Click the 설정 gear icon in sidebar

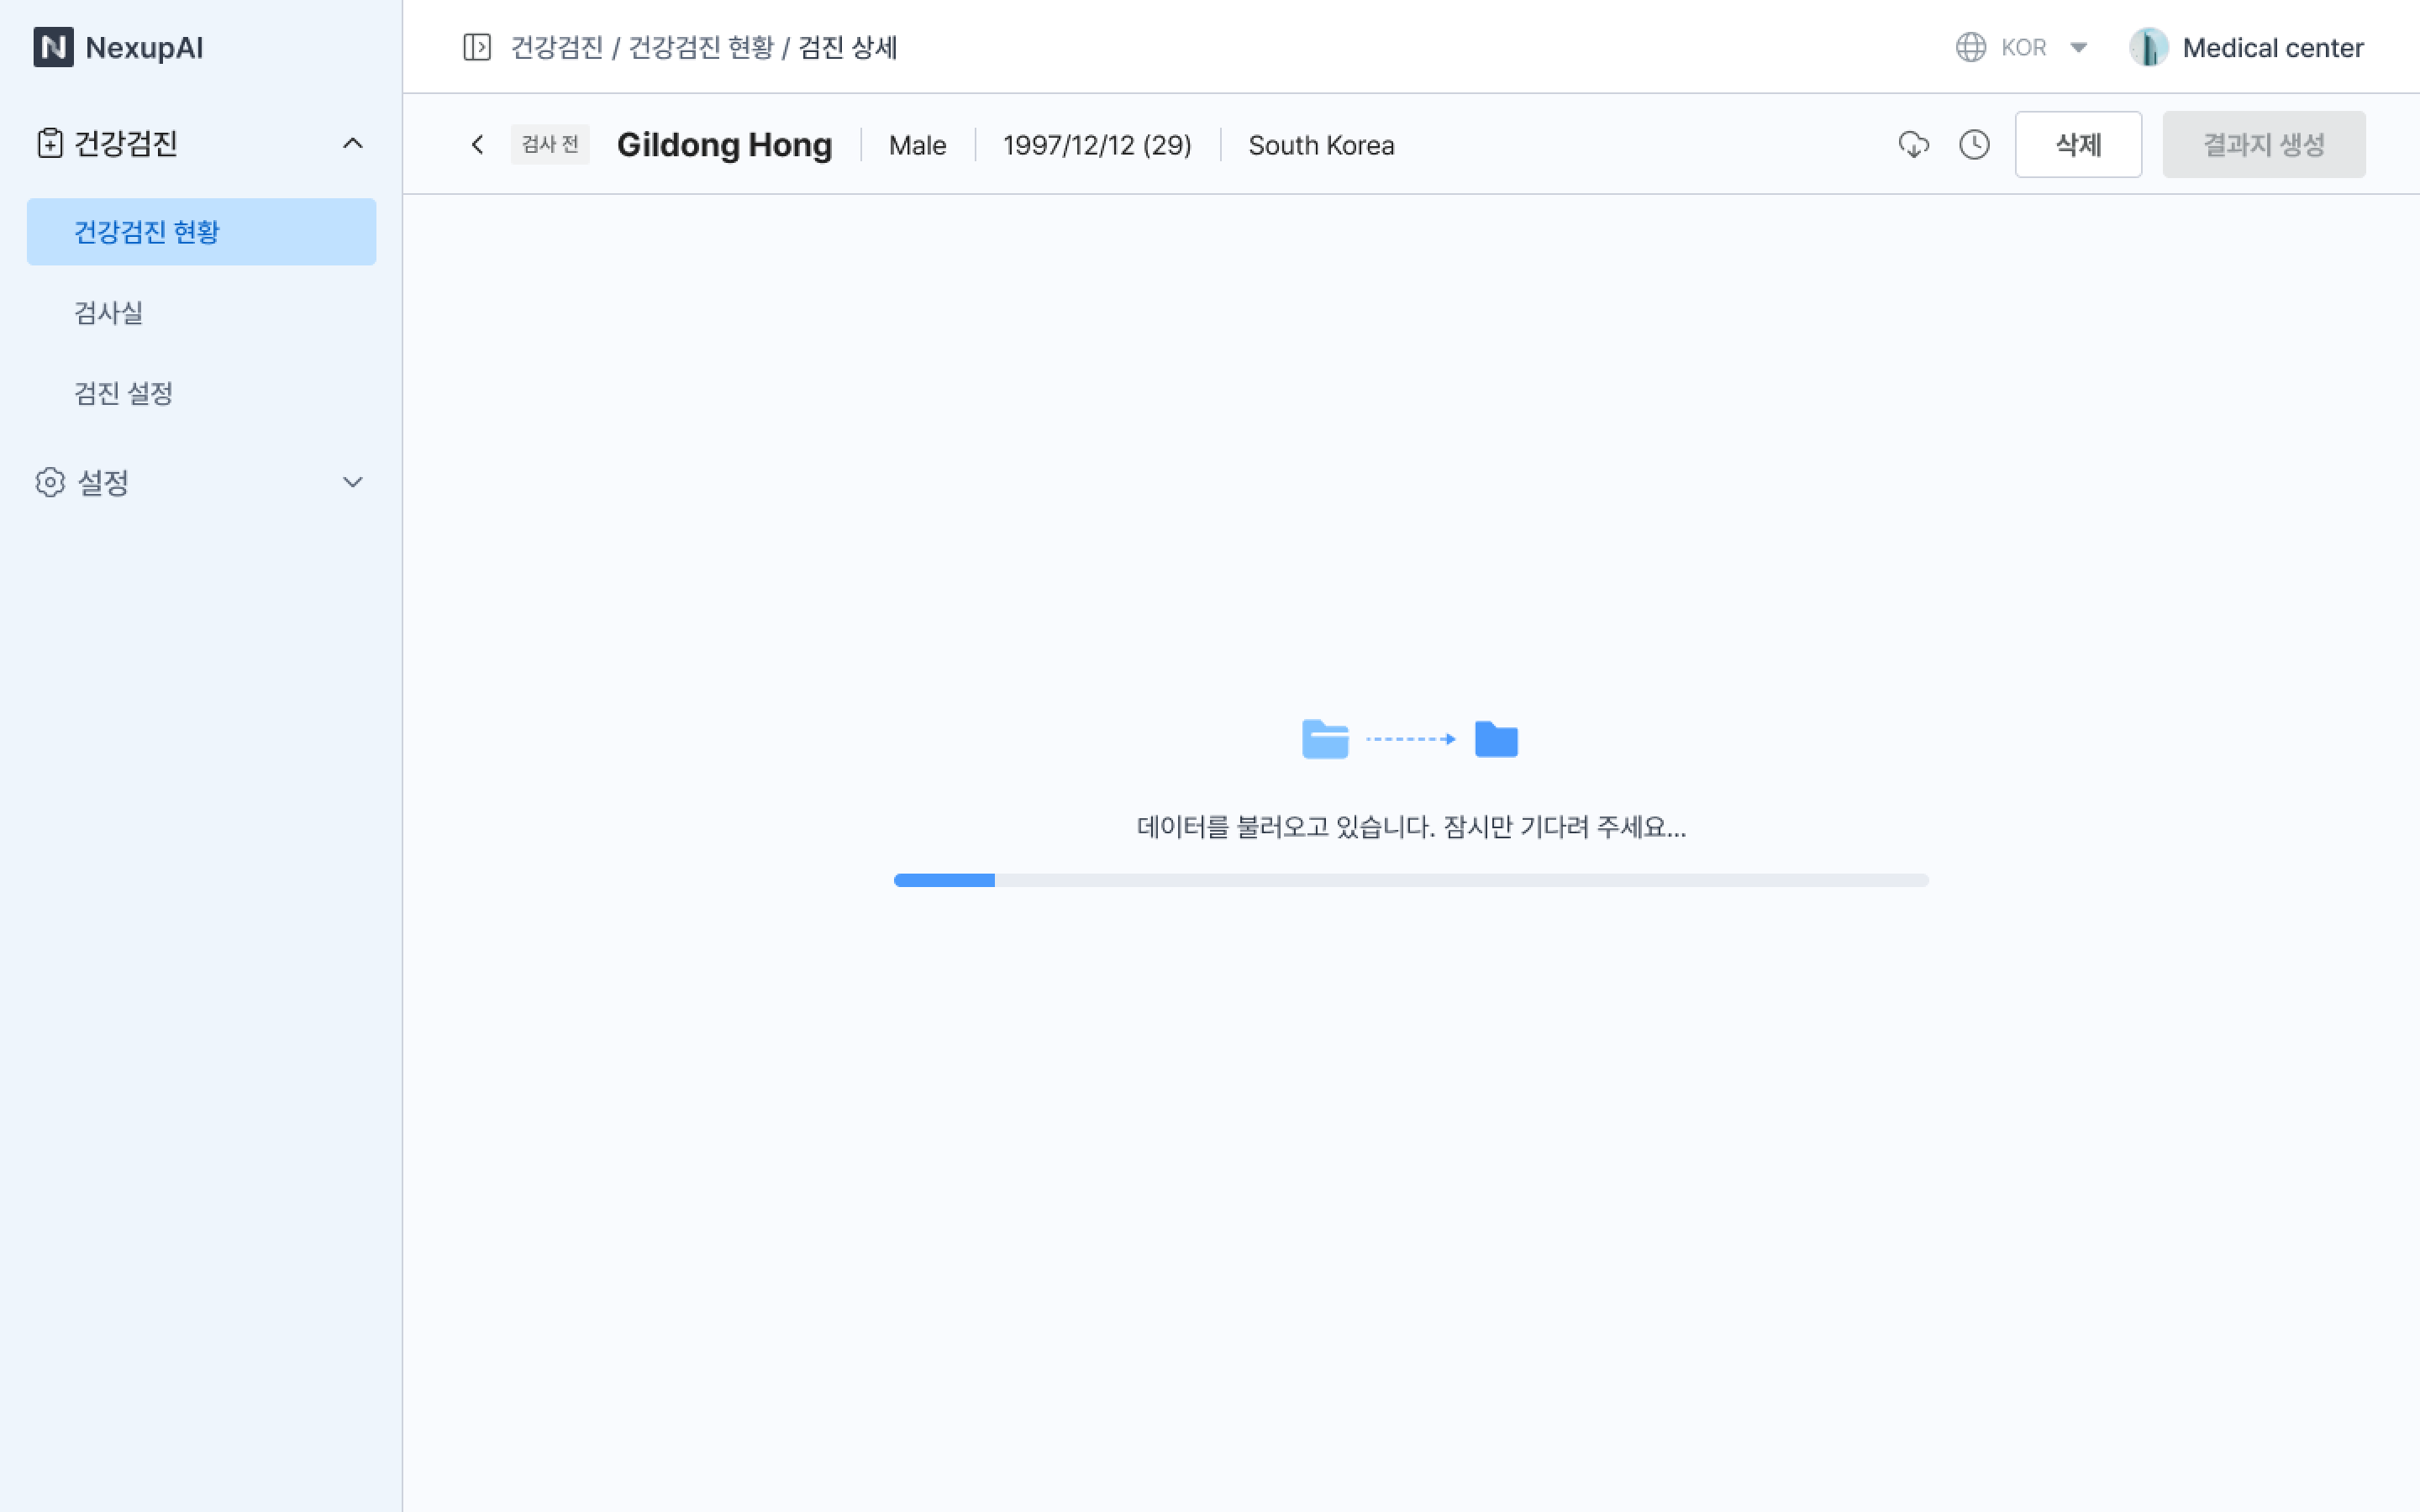[50, 482]
